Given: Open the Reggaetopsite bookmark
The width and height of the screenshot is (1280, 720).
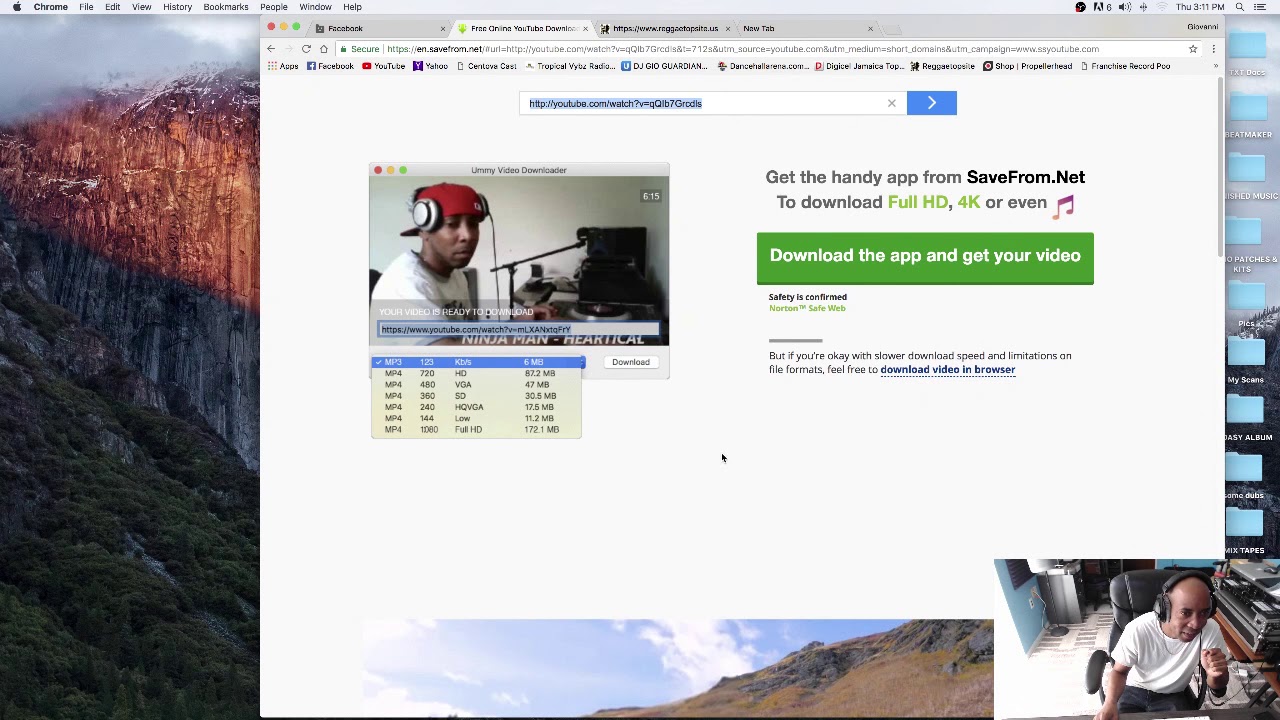Looking at the screenshot, I should click(942, 66).
